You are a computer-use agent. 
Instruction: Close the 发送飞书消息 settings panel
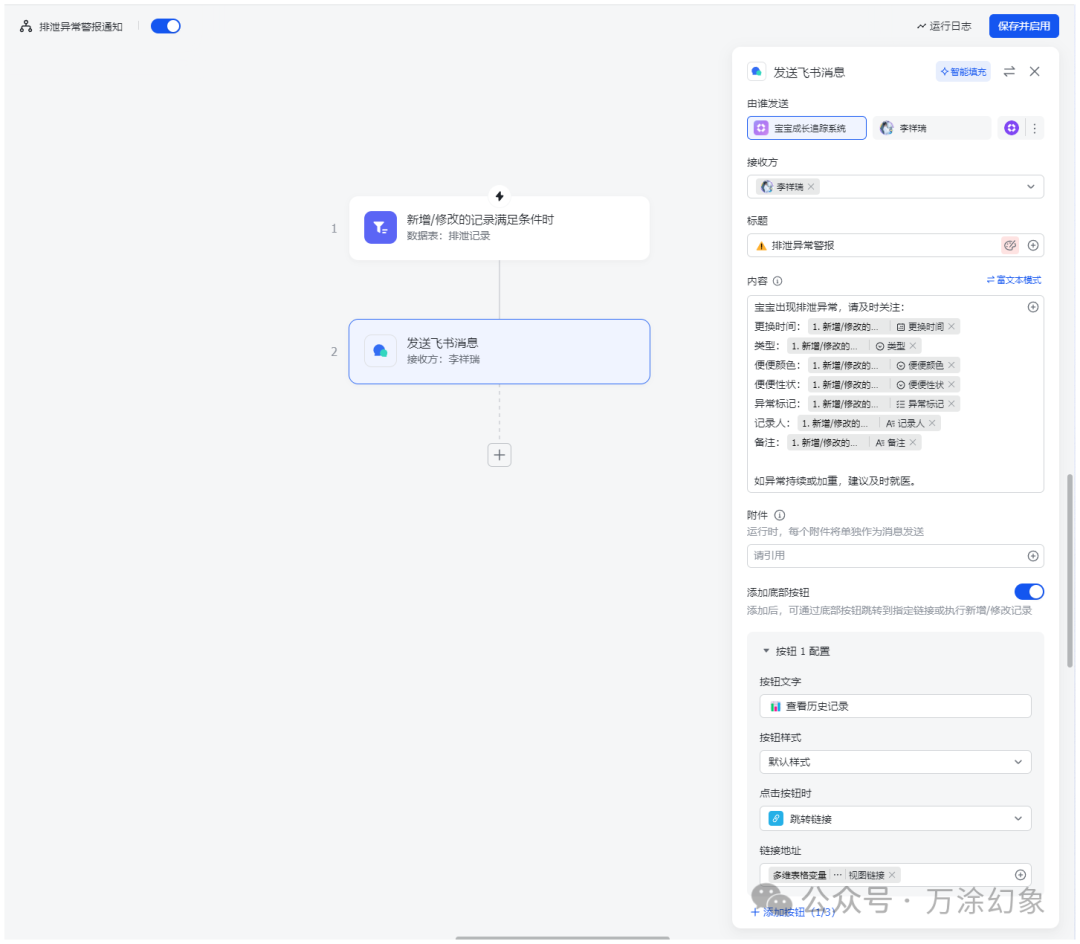[1035, 72]
